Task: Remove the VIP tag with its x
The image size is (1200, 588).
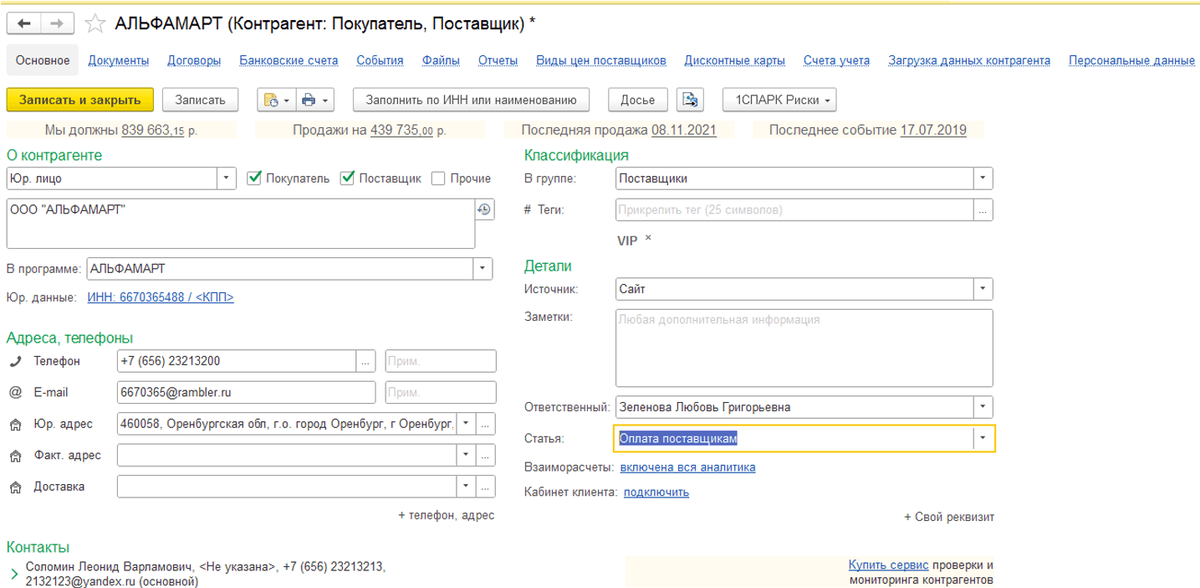Action: click(x=648, y=238)
